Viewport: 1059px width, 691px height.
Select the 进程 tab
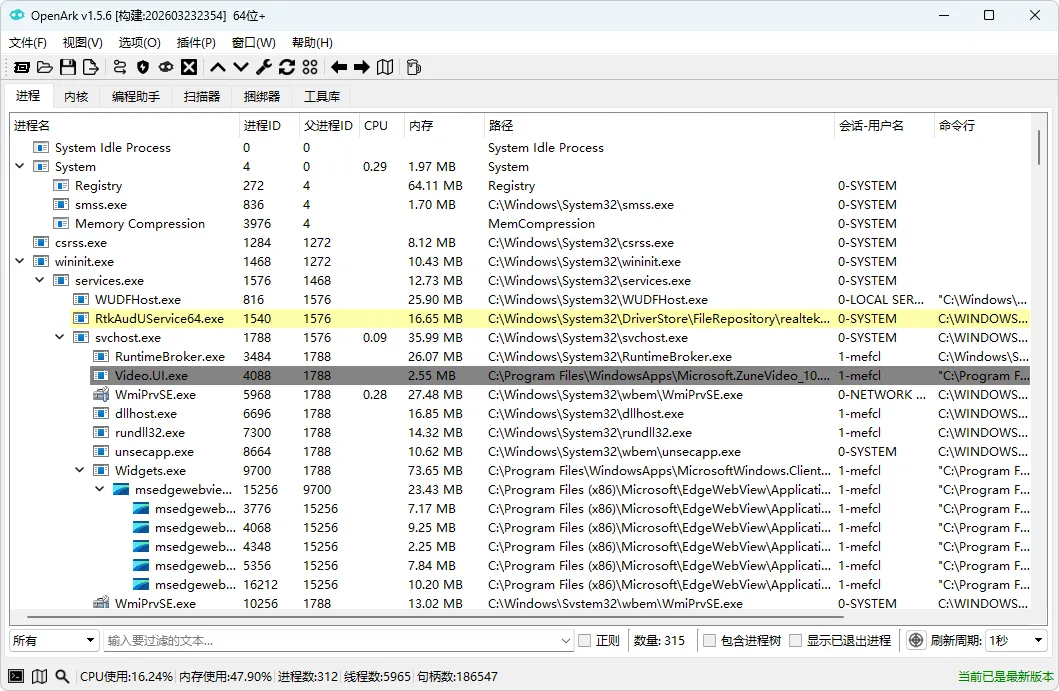[x=28, y=95]
